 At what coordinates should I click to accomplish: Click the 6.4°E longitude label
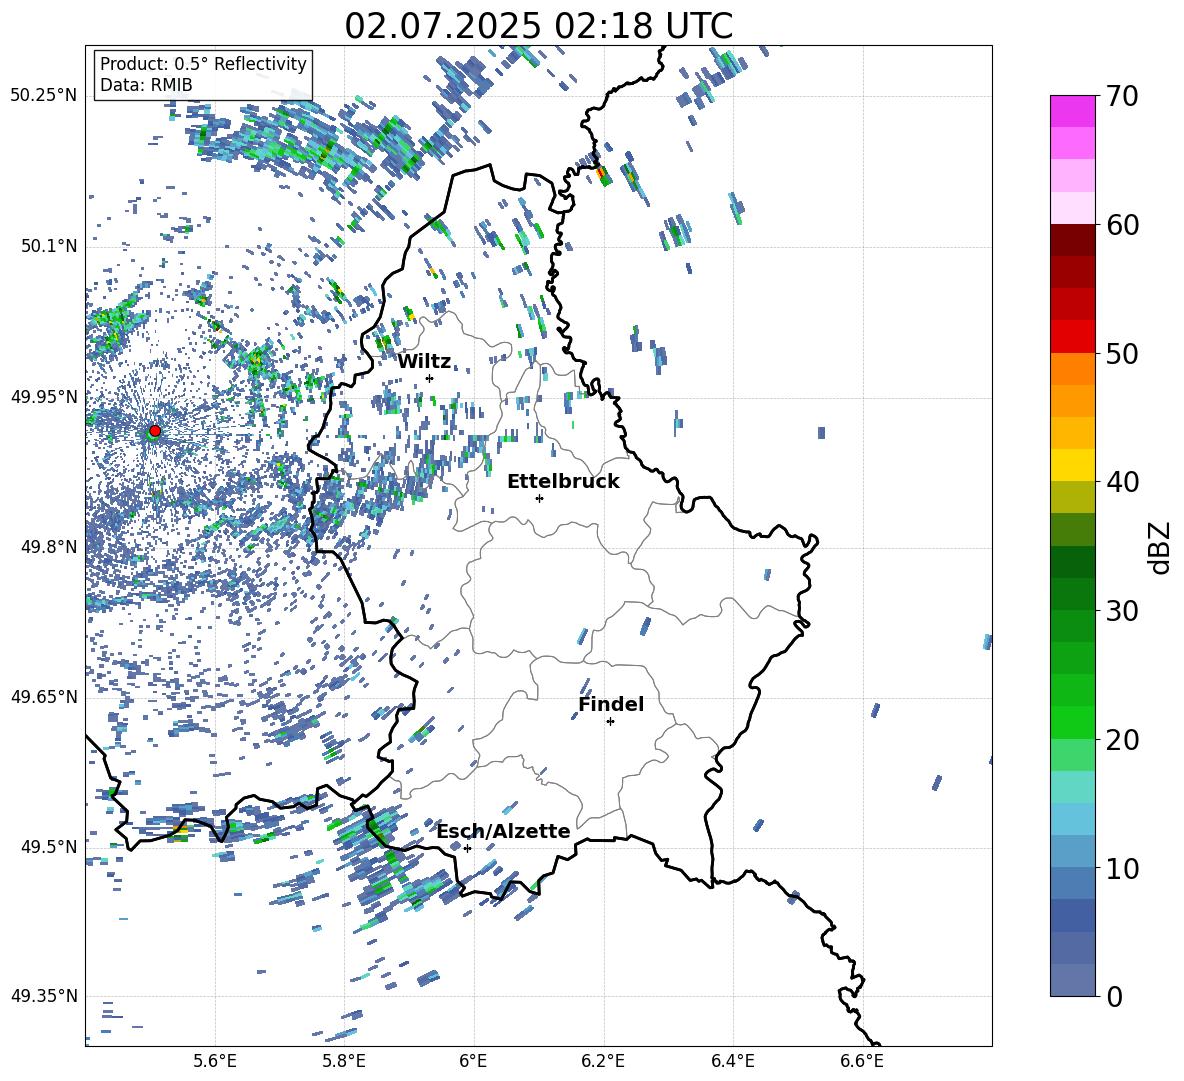[732, 1061]
